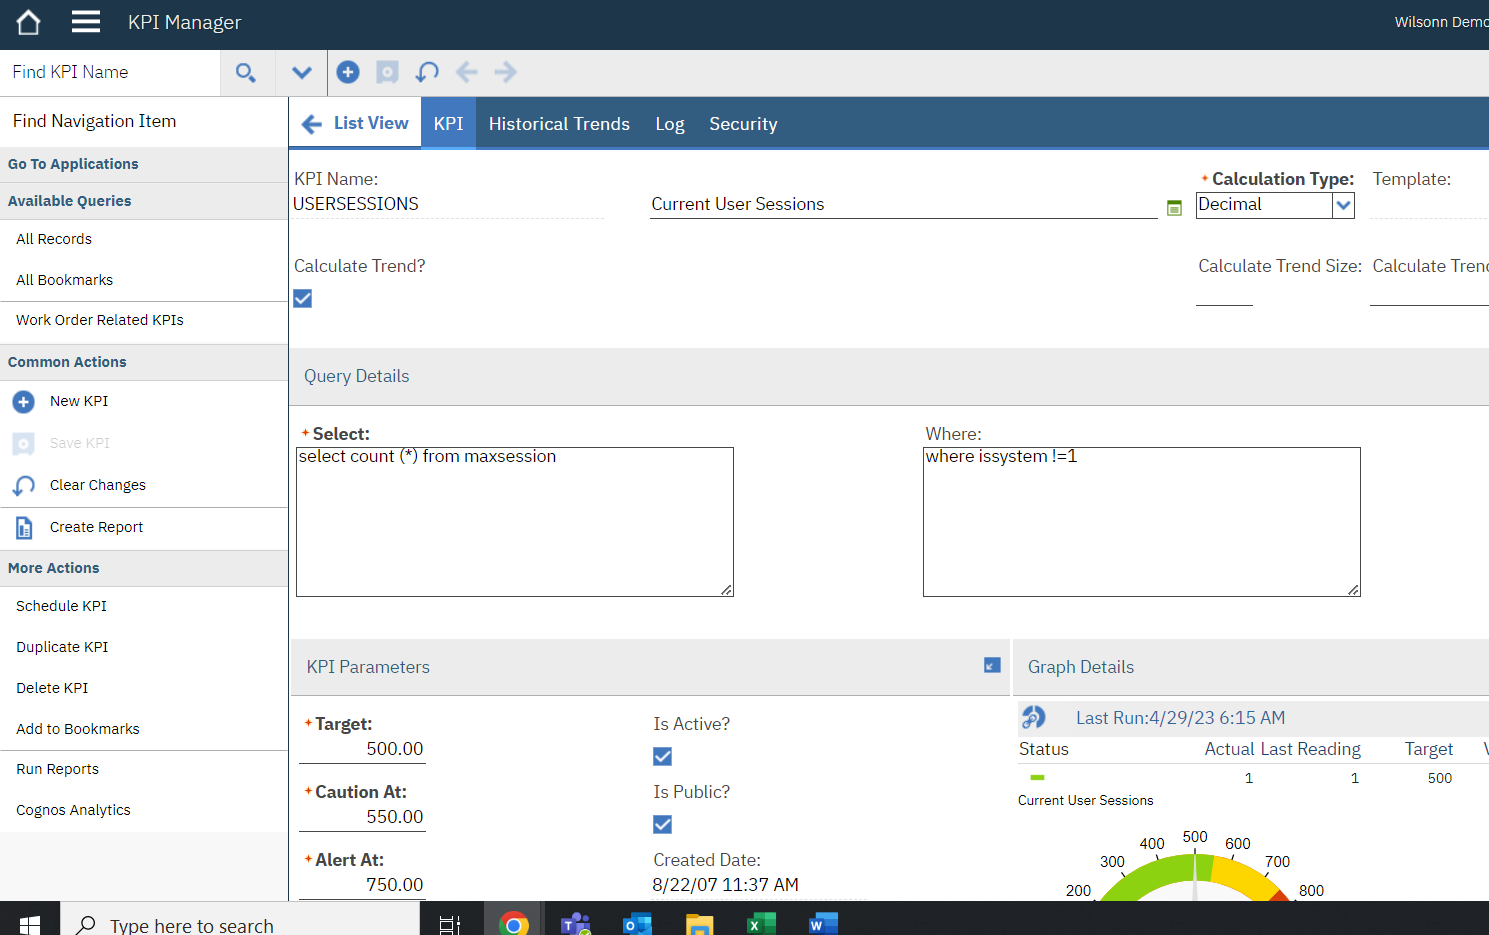Image resolution: width=1489 pixels, height=935 pixels.
Task: Open Excel from the Windows taskbar
Action: (761, 921)
